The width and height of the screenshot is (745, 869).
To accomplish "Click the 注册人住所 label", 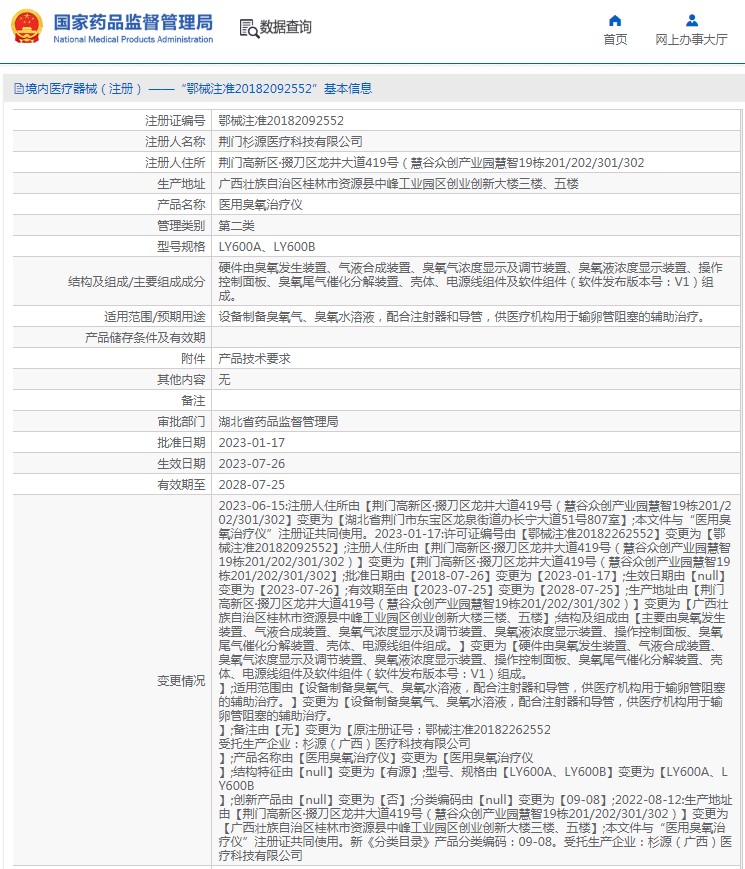I will [175, 163].
